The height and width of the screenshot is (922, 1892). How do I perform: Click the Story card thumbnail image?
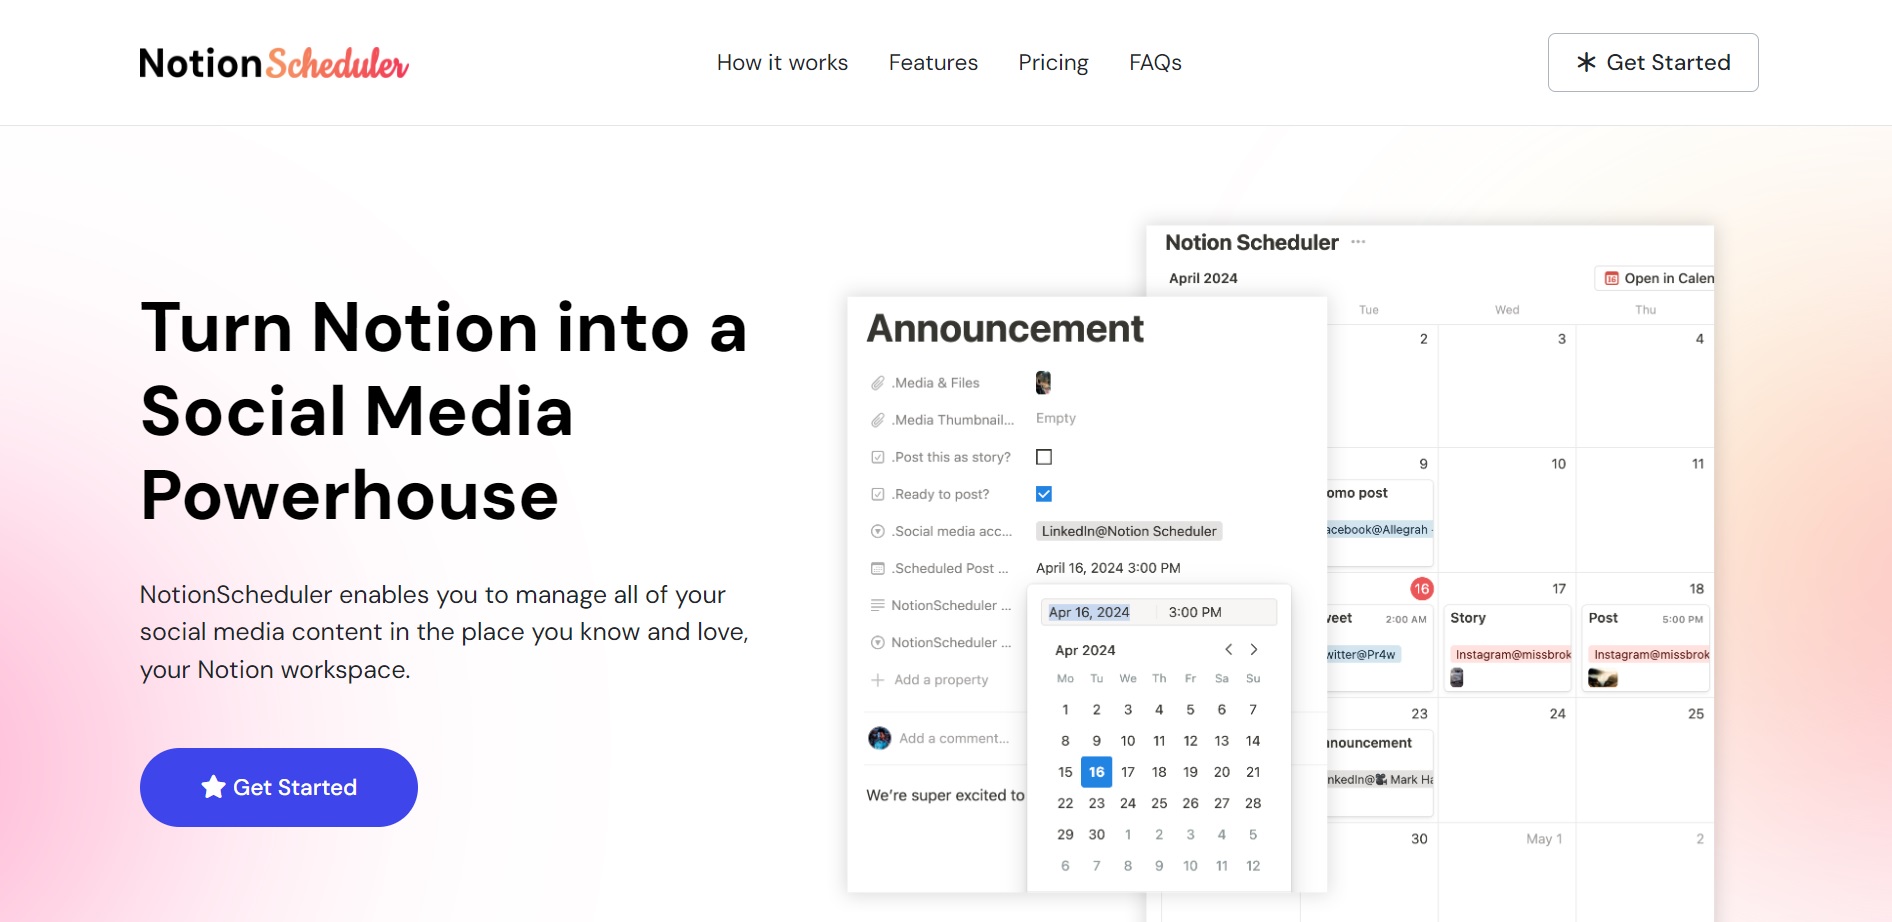tap(1457, 678)
